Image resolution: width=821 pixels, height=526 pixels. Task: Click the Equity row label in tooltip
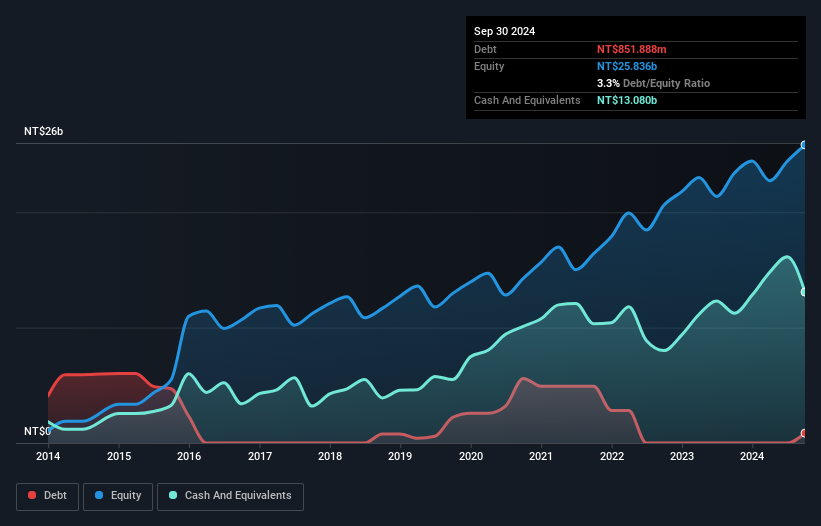(489, 66)
